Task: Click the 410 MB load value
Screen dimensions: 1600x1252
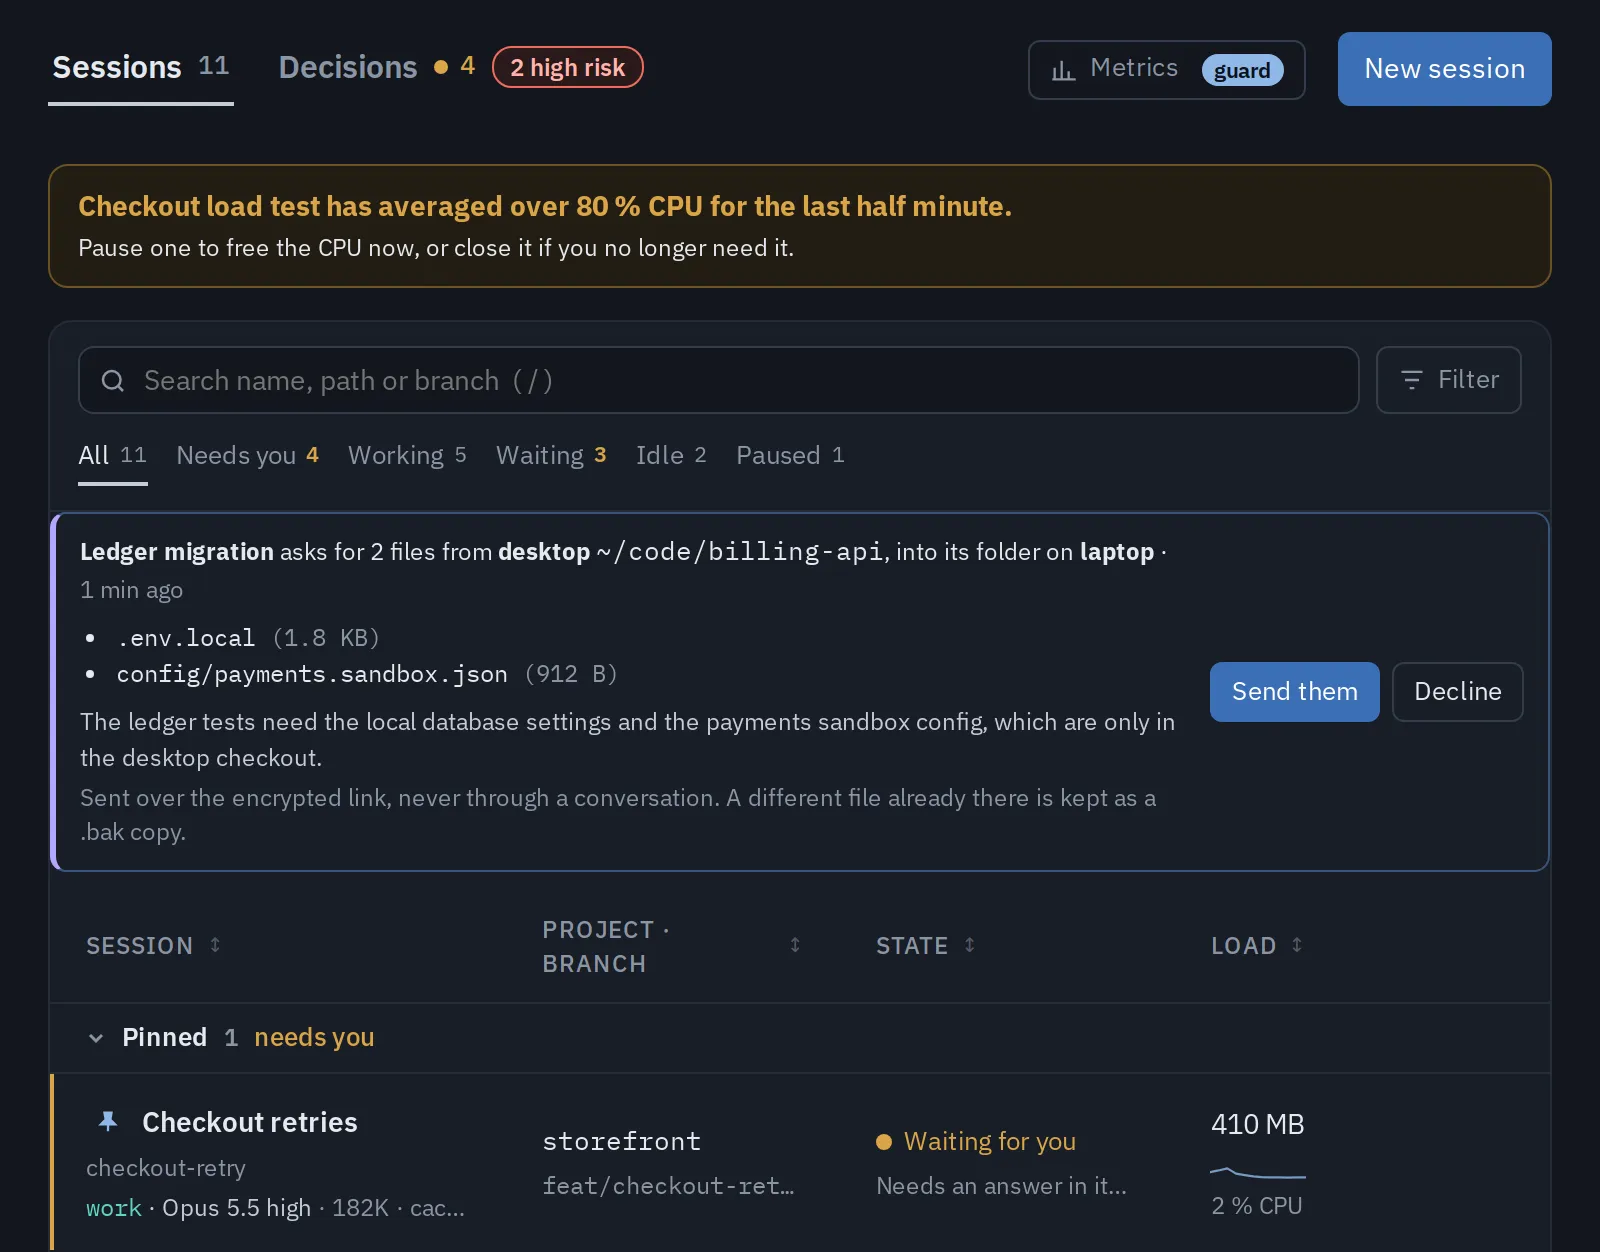Action: (1258, 1124)
